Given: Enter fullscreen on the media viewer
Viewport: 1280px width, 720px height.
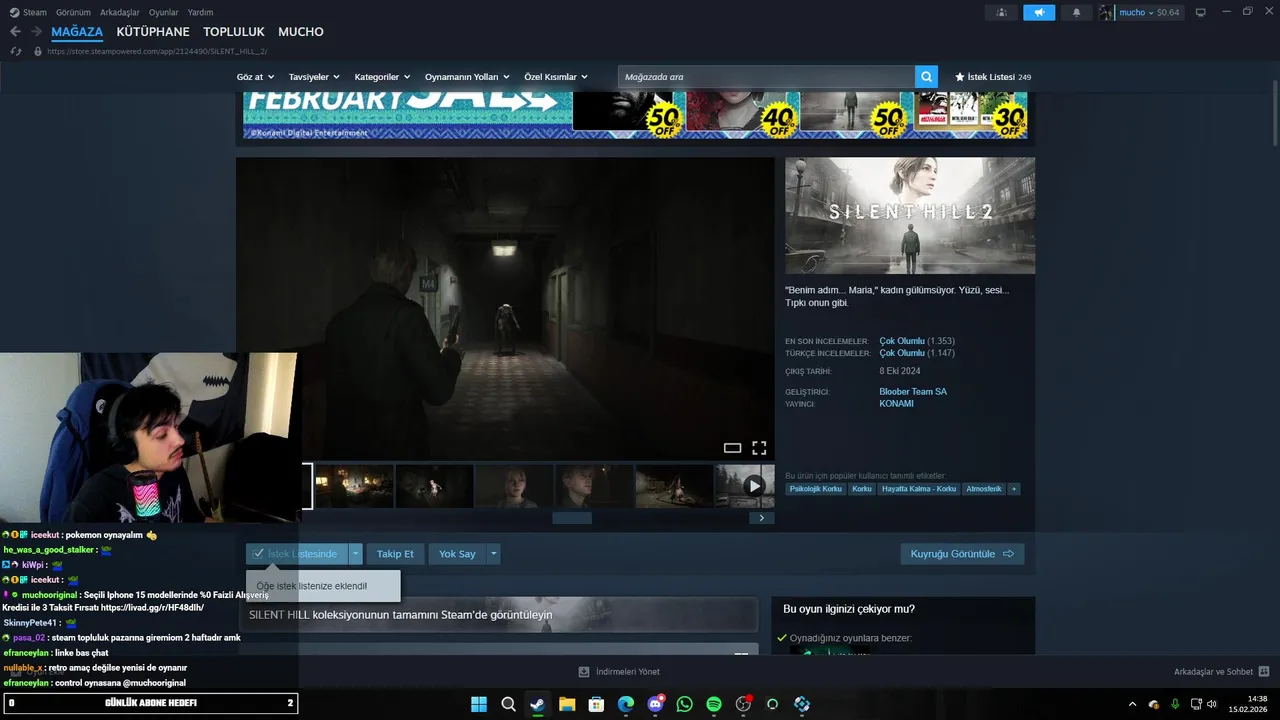Looking at the screenshot, I should [759, 448].
